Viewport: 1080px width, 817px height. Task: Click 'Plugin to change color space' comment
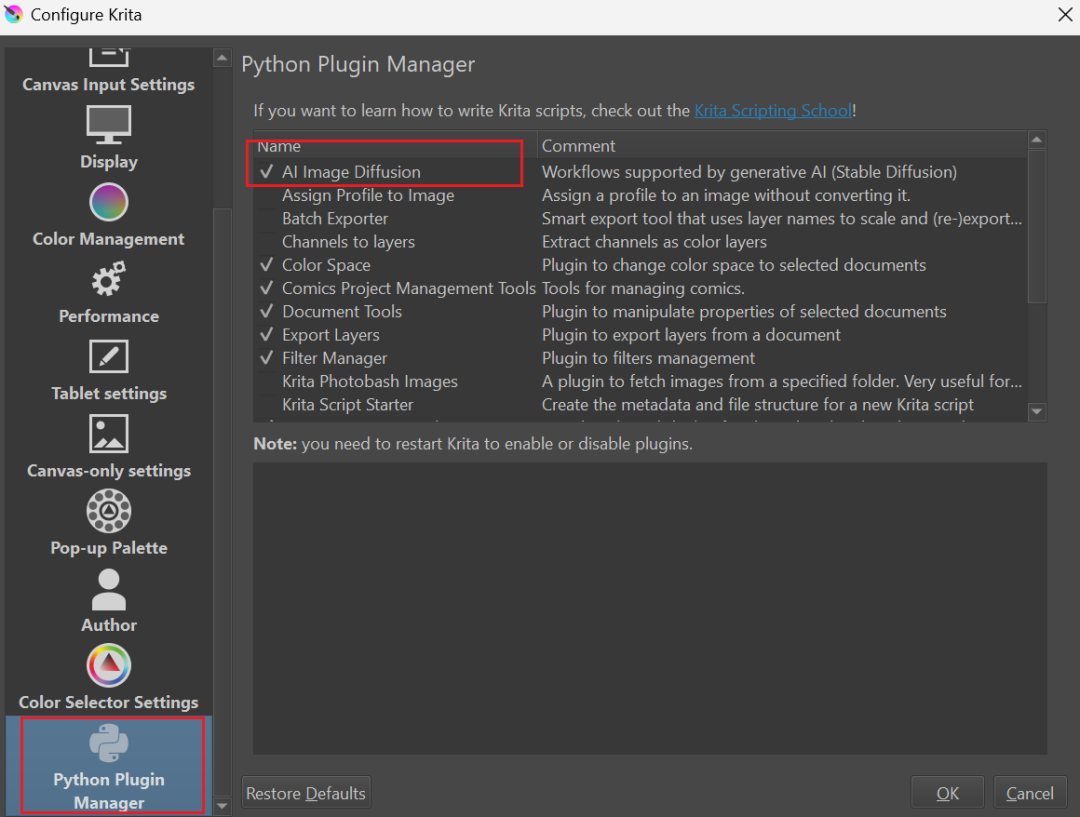pyautogui.click(x=734, y=265)
